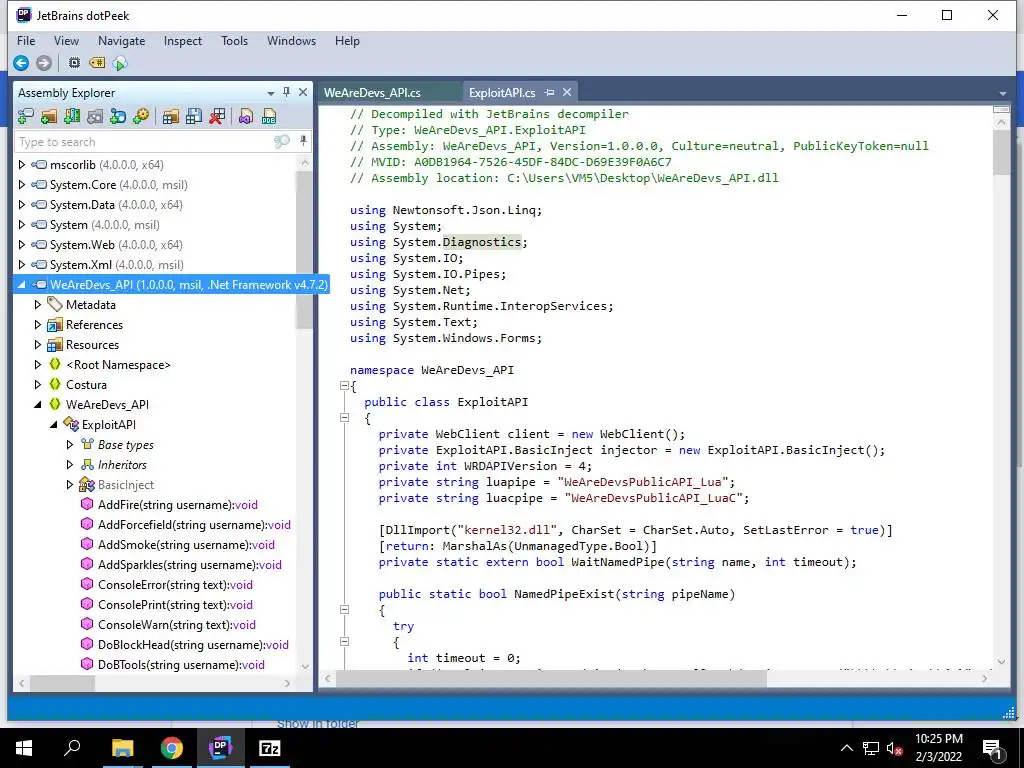Expand the System.Data assembly node
Image resolution: width=1024 pixels, height=768 pixels.
point(22,204)
